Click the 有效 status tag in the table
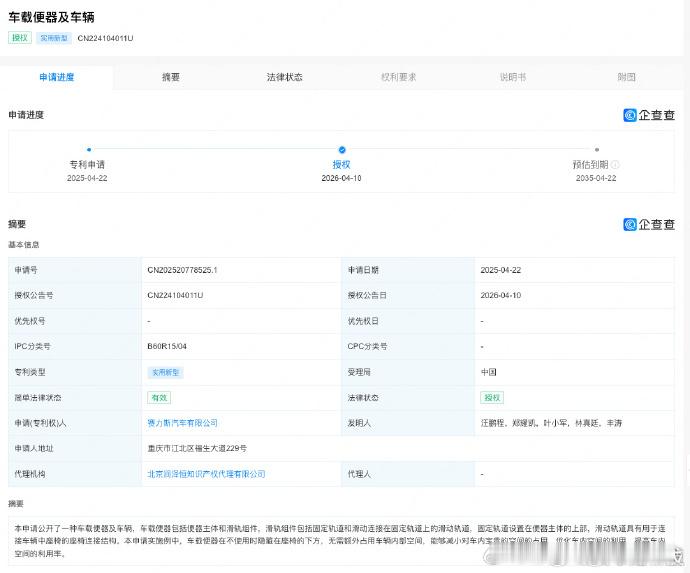The image size is (690, 573). [x=158, y=397]
